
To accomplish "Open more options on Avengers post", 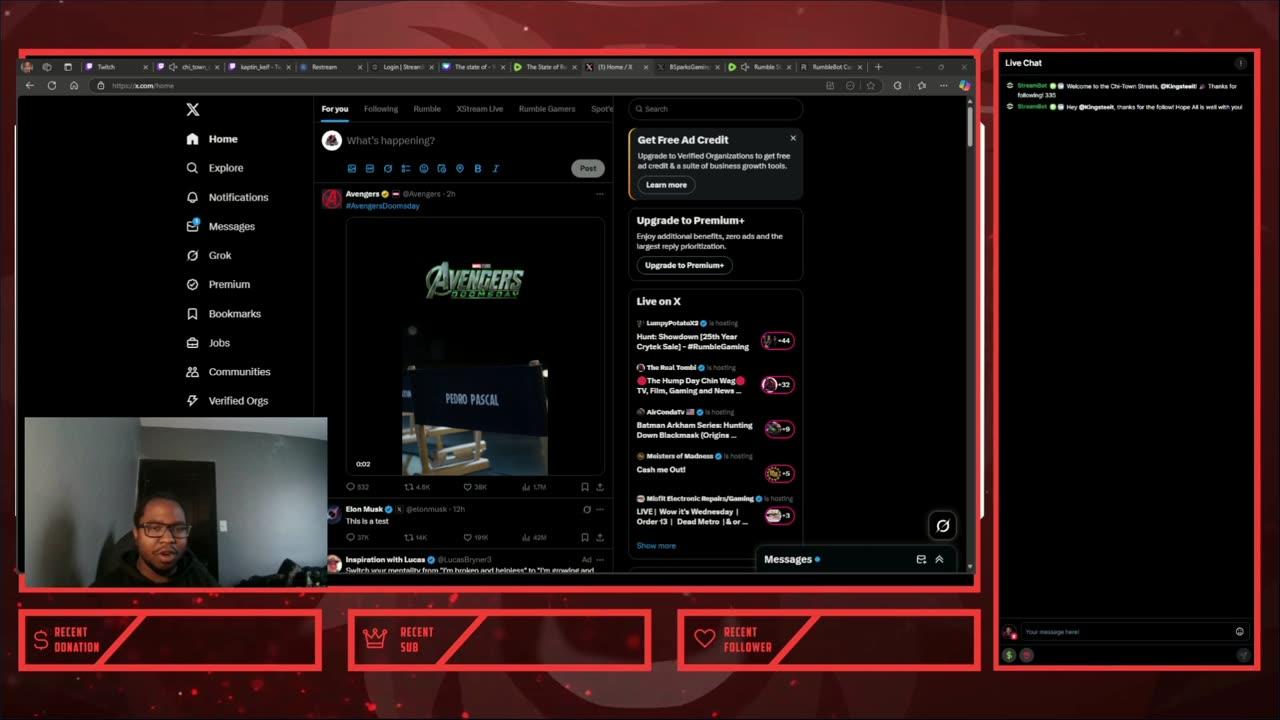I will (600, 194).
